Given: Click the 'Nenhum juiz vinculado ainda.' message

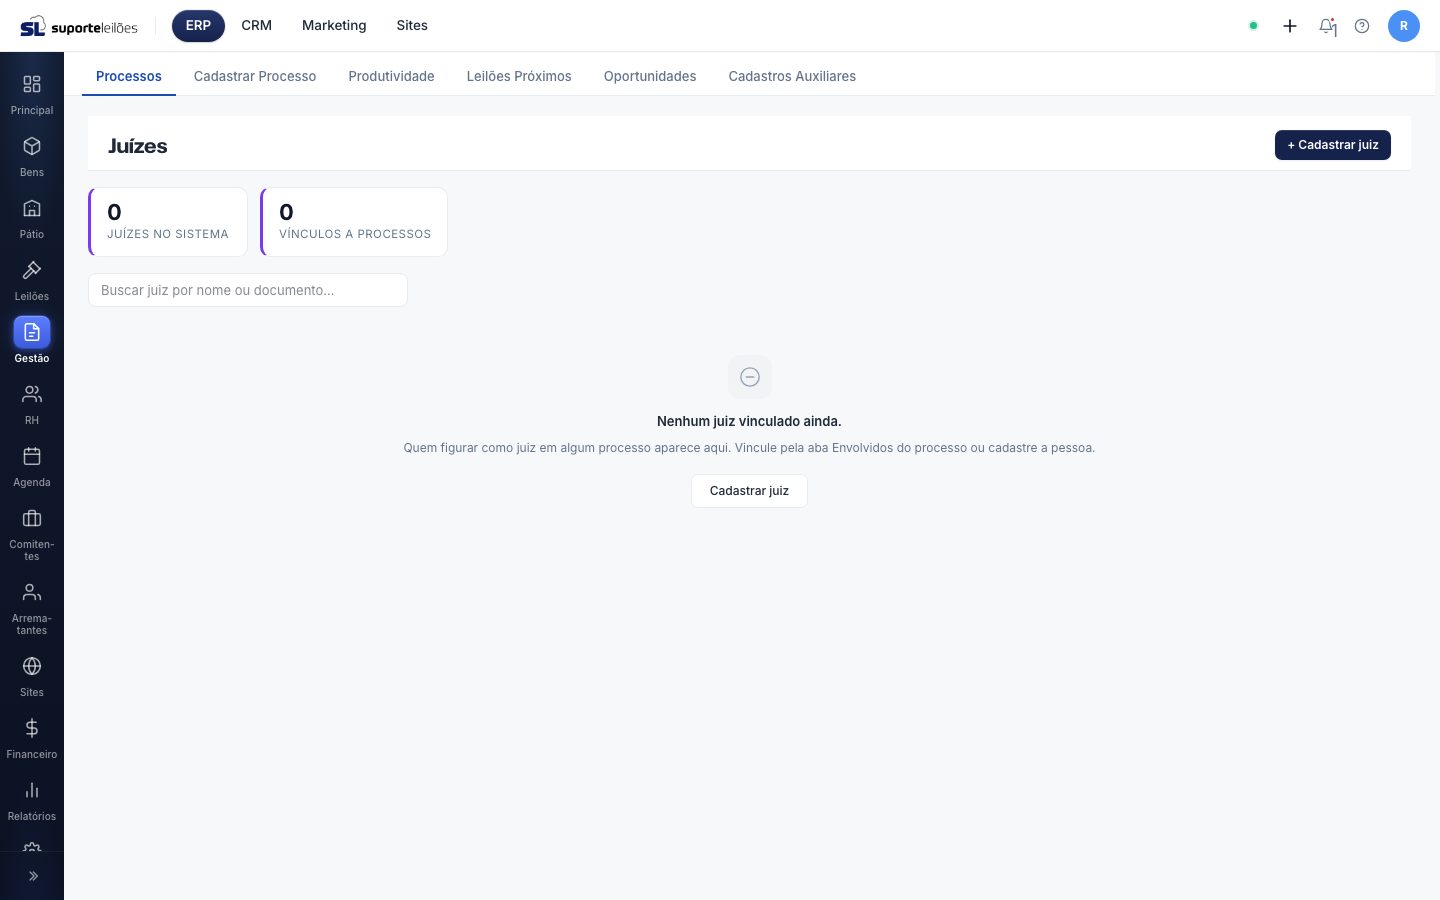Looking at the screenshot, I should pyautogui.click(x=749, y=421).
